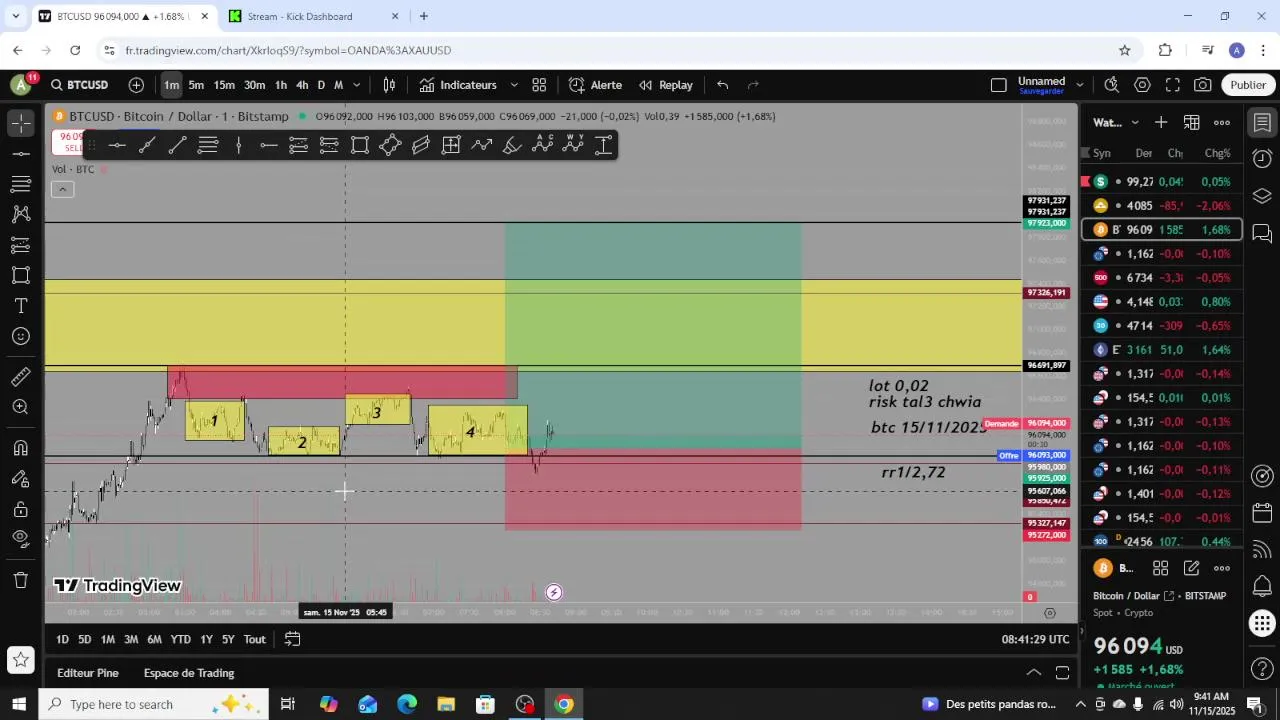This screenshot has height=720, width=1280.
Task: Activate the zoom in tool
Action: tap(20, 407)
